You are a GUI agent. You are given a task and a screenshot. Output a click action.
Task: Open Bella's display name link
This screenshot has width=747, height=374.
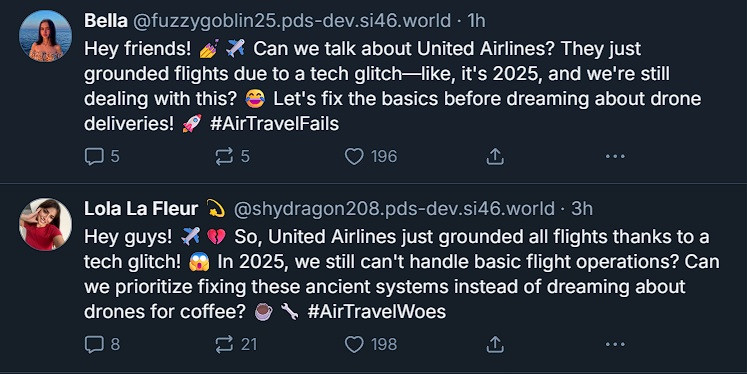(x=106, y=21)
